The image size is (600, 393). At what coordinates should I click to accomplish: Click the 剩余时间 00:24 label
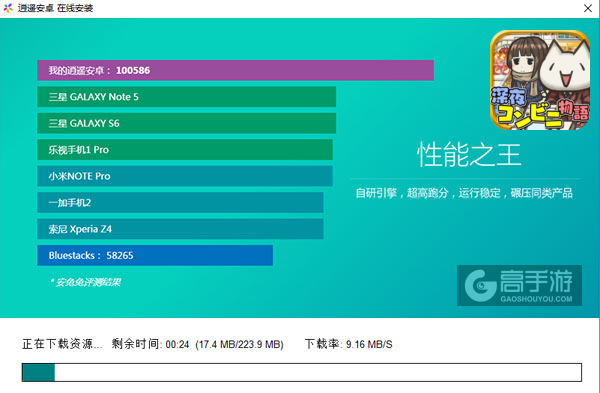150,344
